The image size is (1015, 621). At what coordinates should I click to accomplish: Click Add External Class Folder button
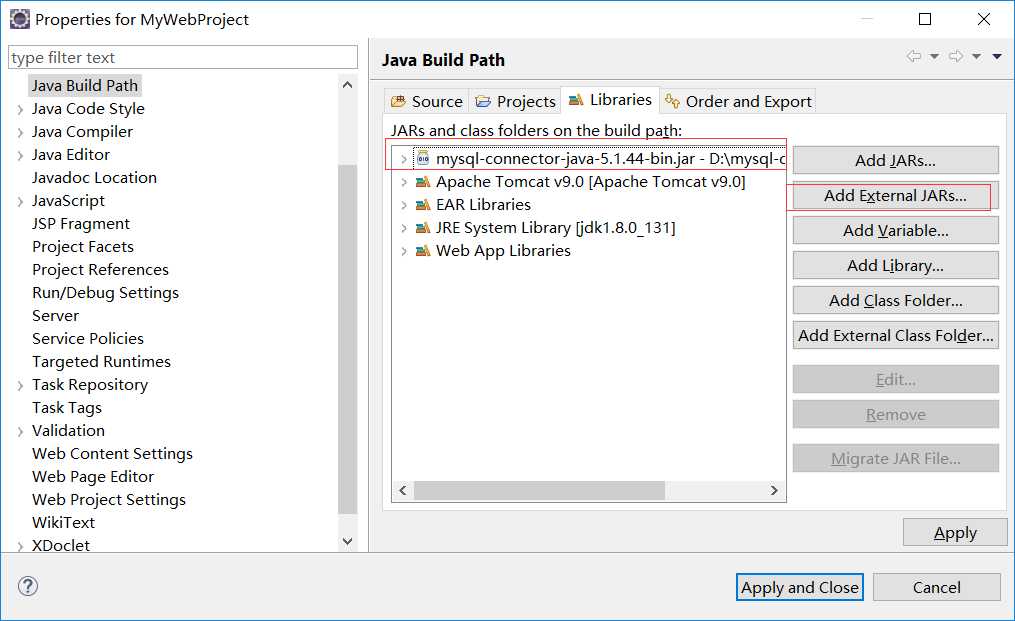[x=895, y=335]
